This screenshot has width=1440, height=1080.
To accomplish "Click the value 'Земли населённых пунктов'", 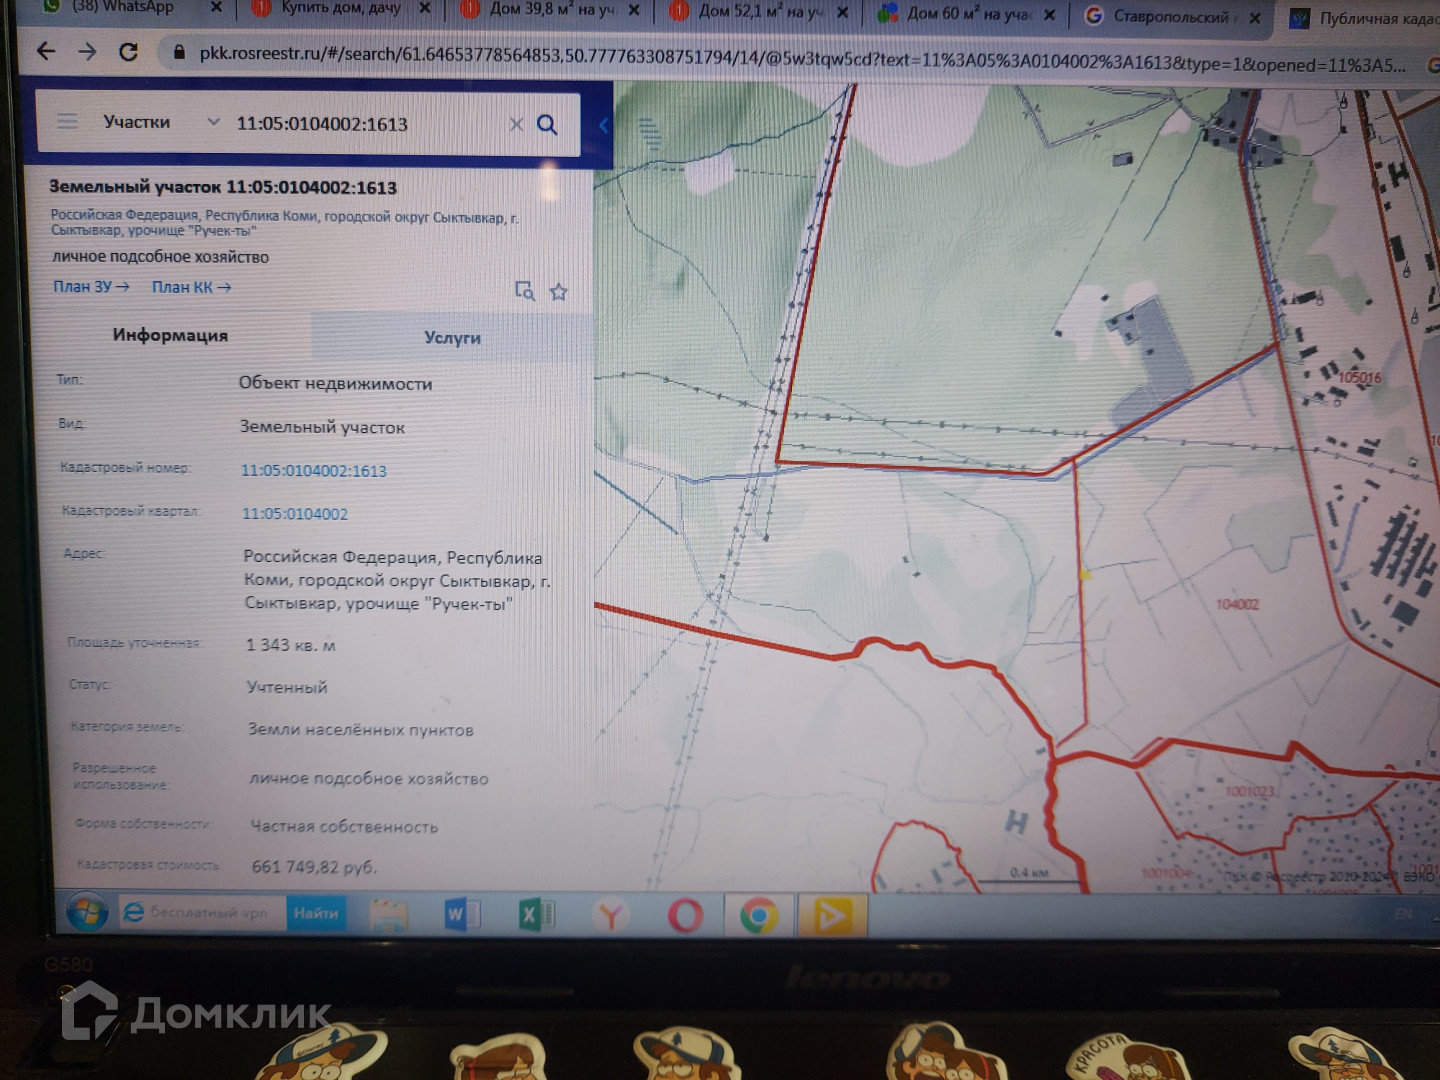I will pyautogui.click(x=361, y=730).
